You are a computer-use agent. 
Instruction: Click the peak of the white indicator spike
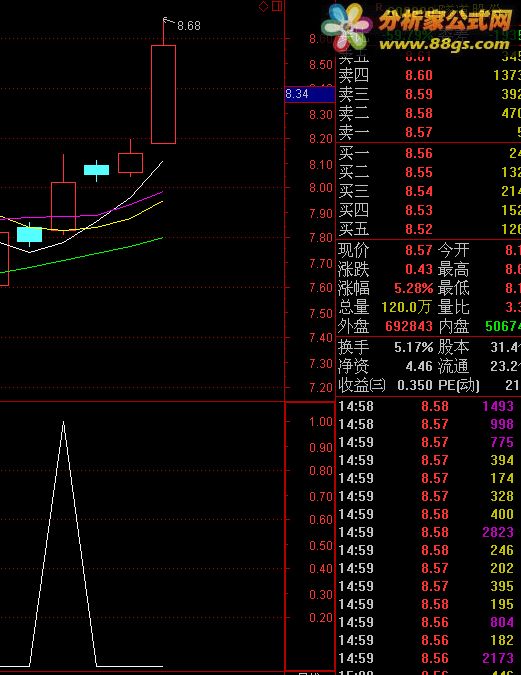(63, 422)
